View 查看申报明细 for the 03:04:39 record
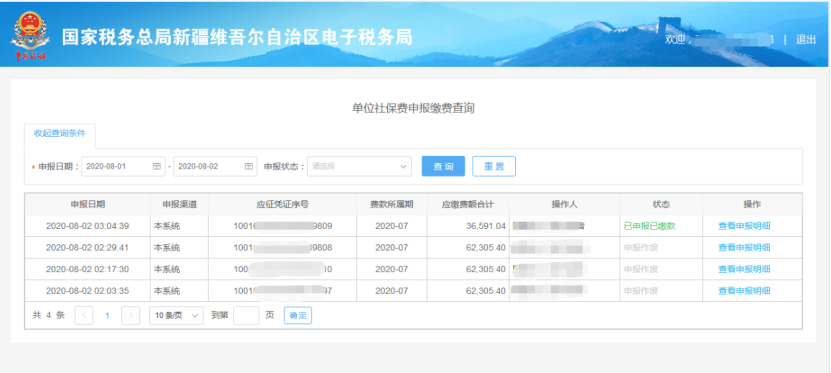 click(x=744, y=226)
